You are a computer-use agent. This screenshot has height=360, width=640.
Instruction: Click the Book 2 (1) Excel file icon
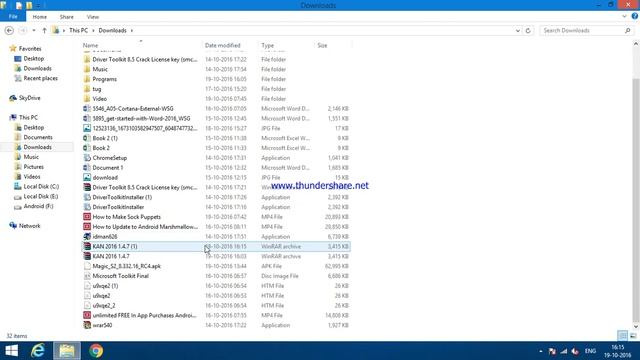pos(87,138)
